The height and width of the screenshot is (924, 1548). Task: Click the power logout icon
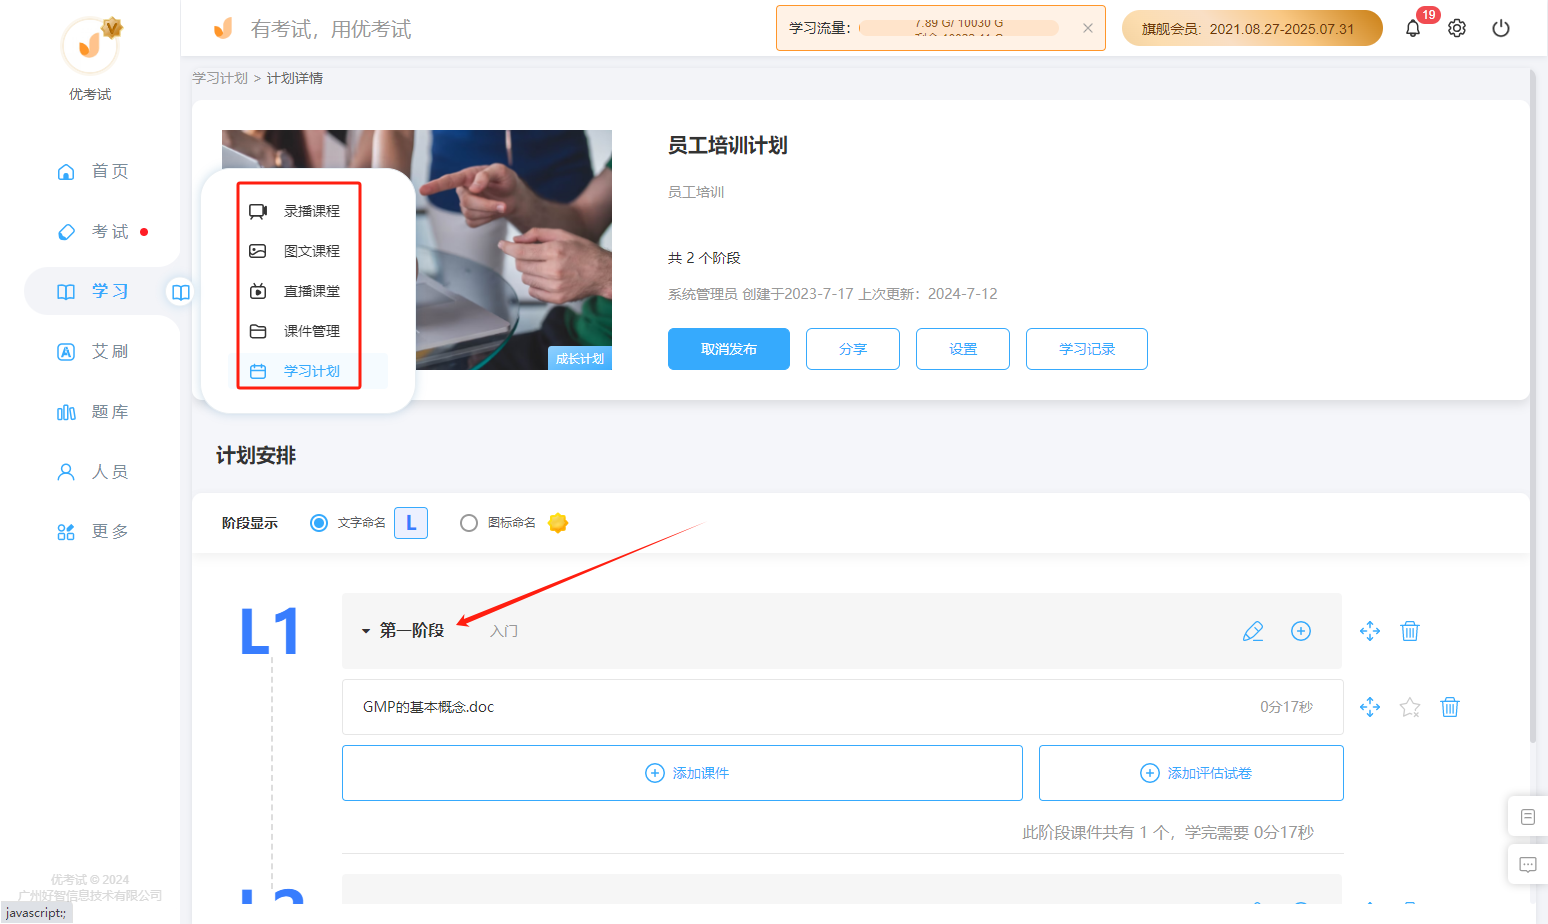tap(1501, 29)
